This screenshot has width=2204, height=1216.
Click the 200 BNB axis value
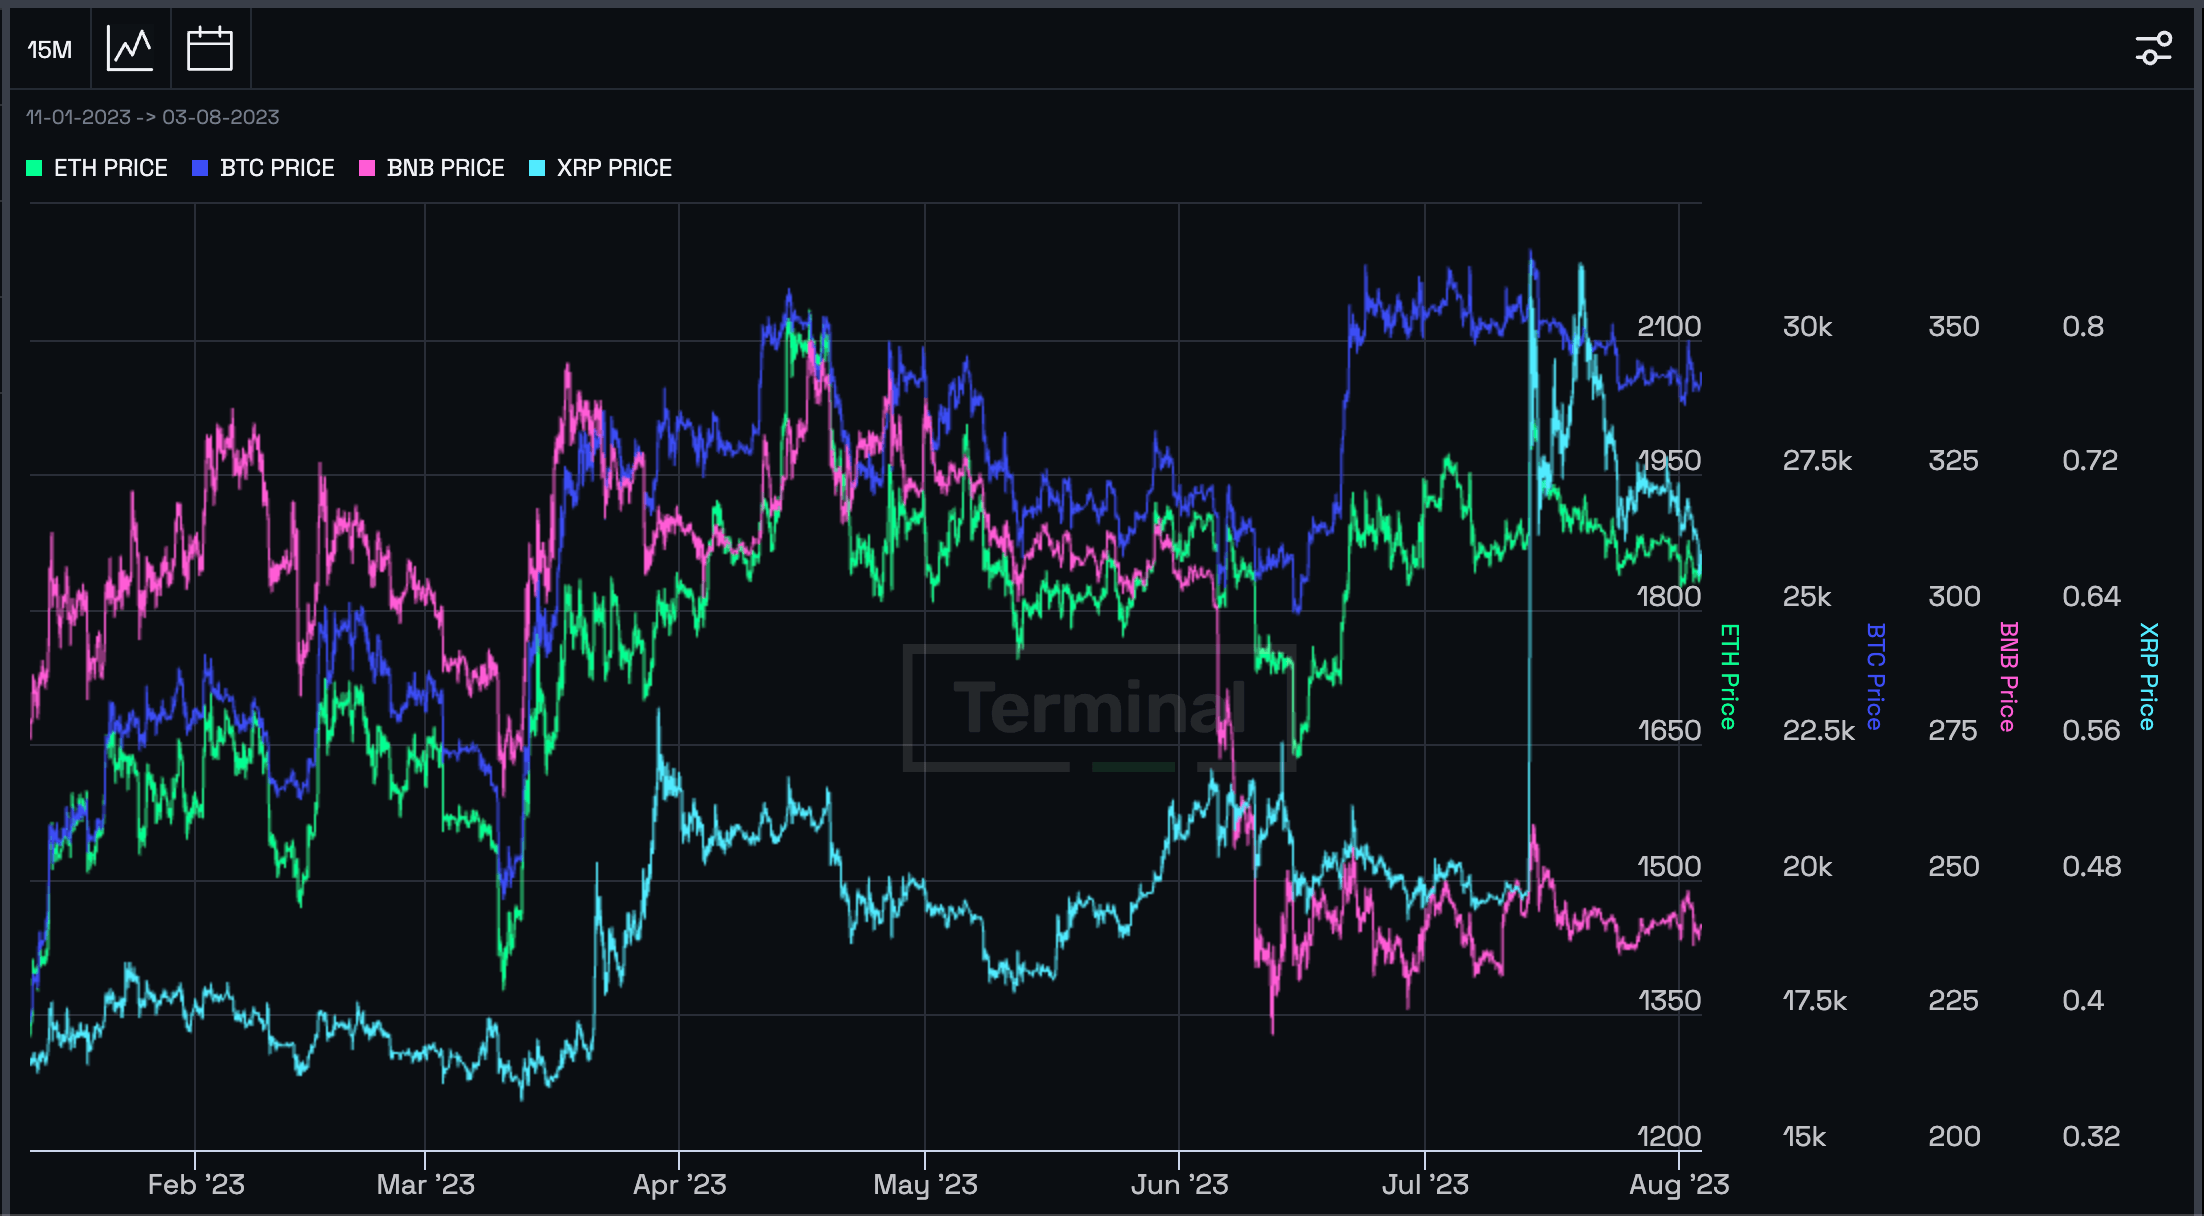tap(1954, 1137)
